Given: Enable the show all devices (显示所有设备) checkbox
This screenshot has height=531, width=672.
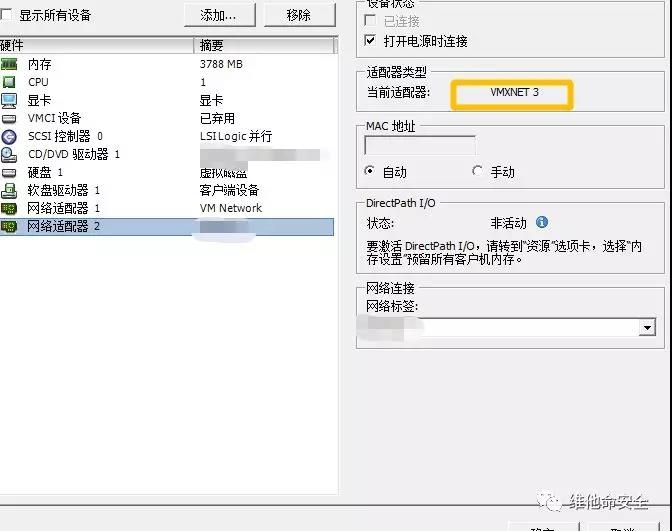Looking at the screenshot, I should click(7, 16).
